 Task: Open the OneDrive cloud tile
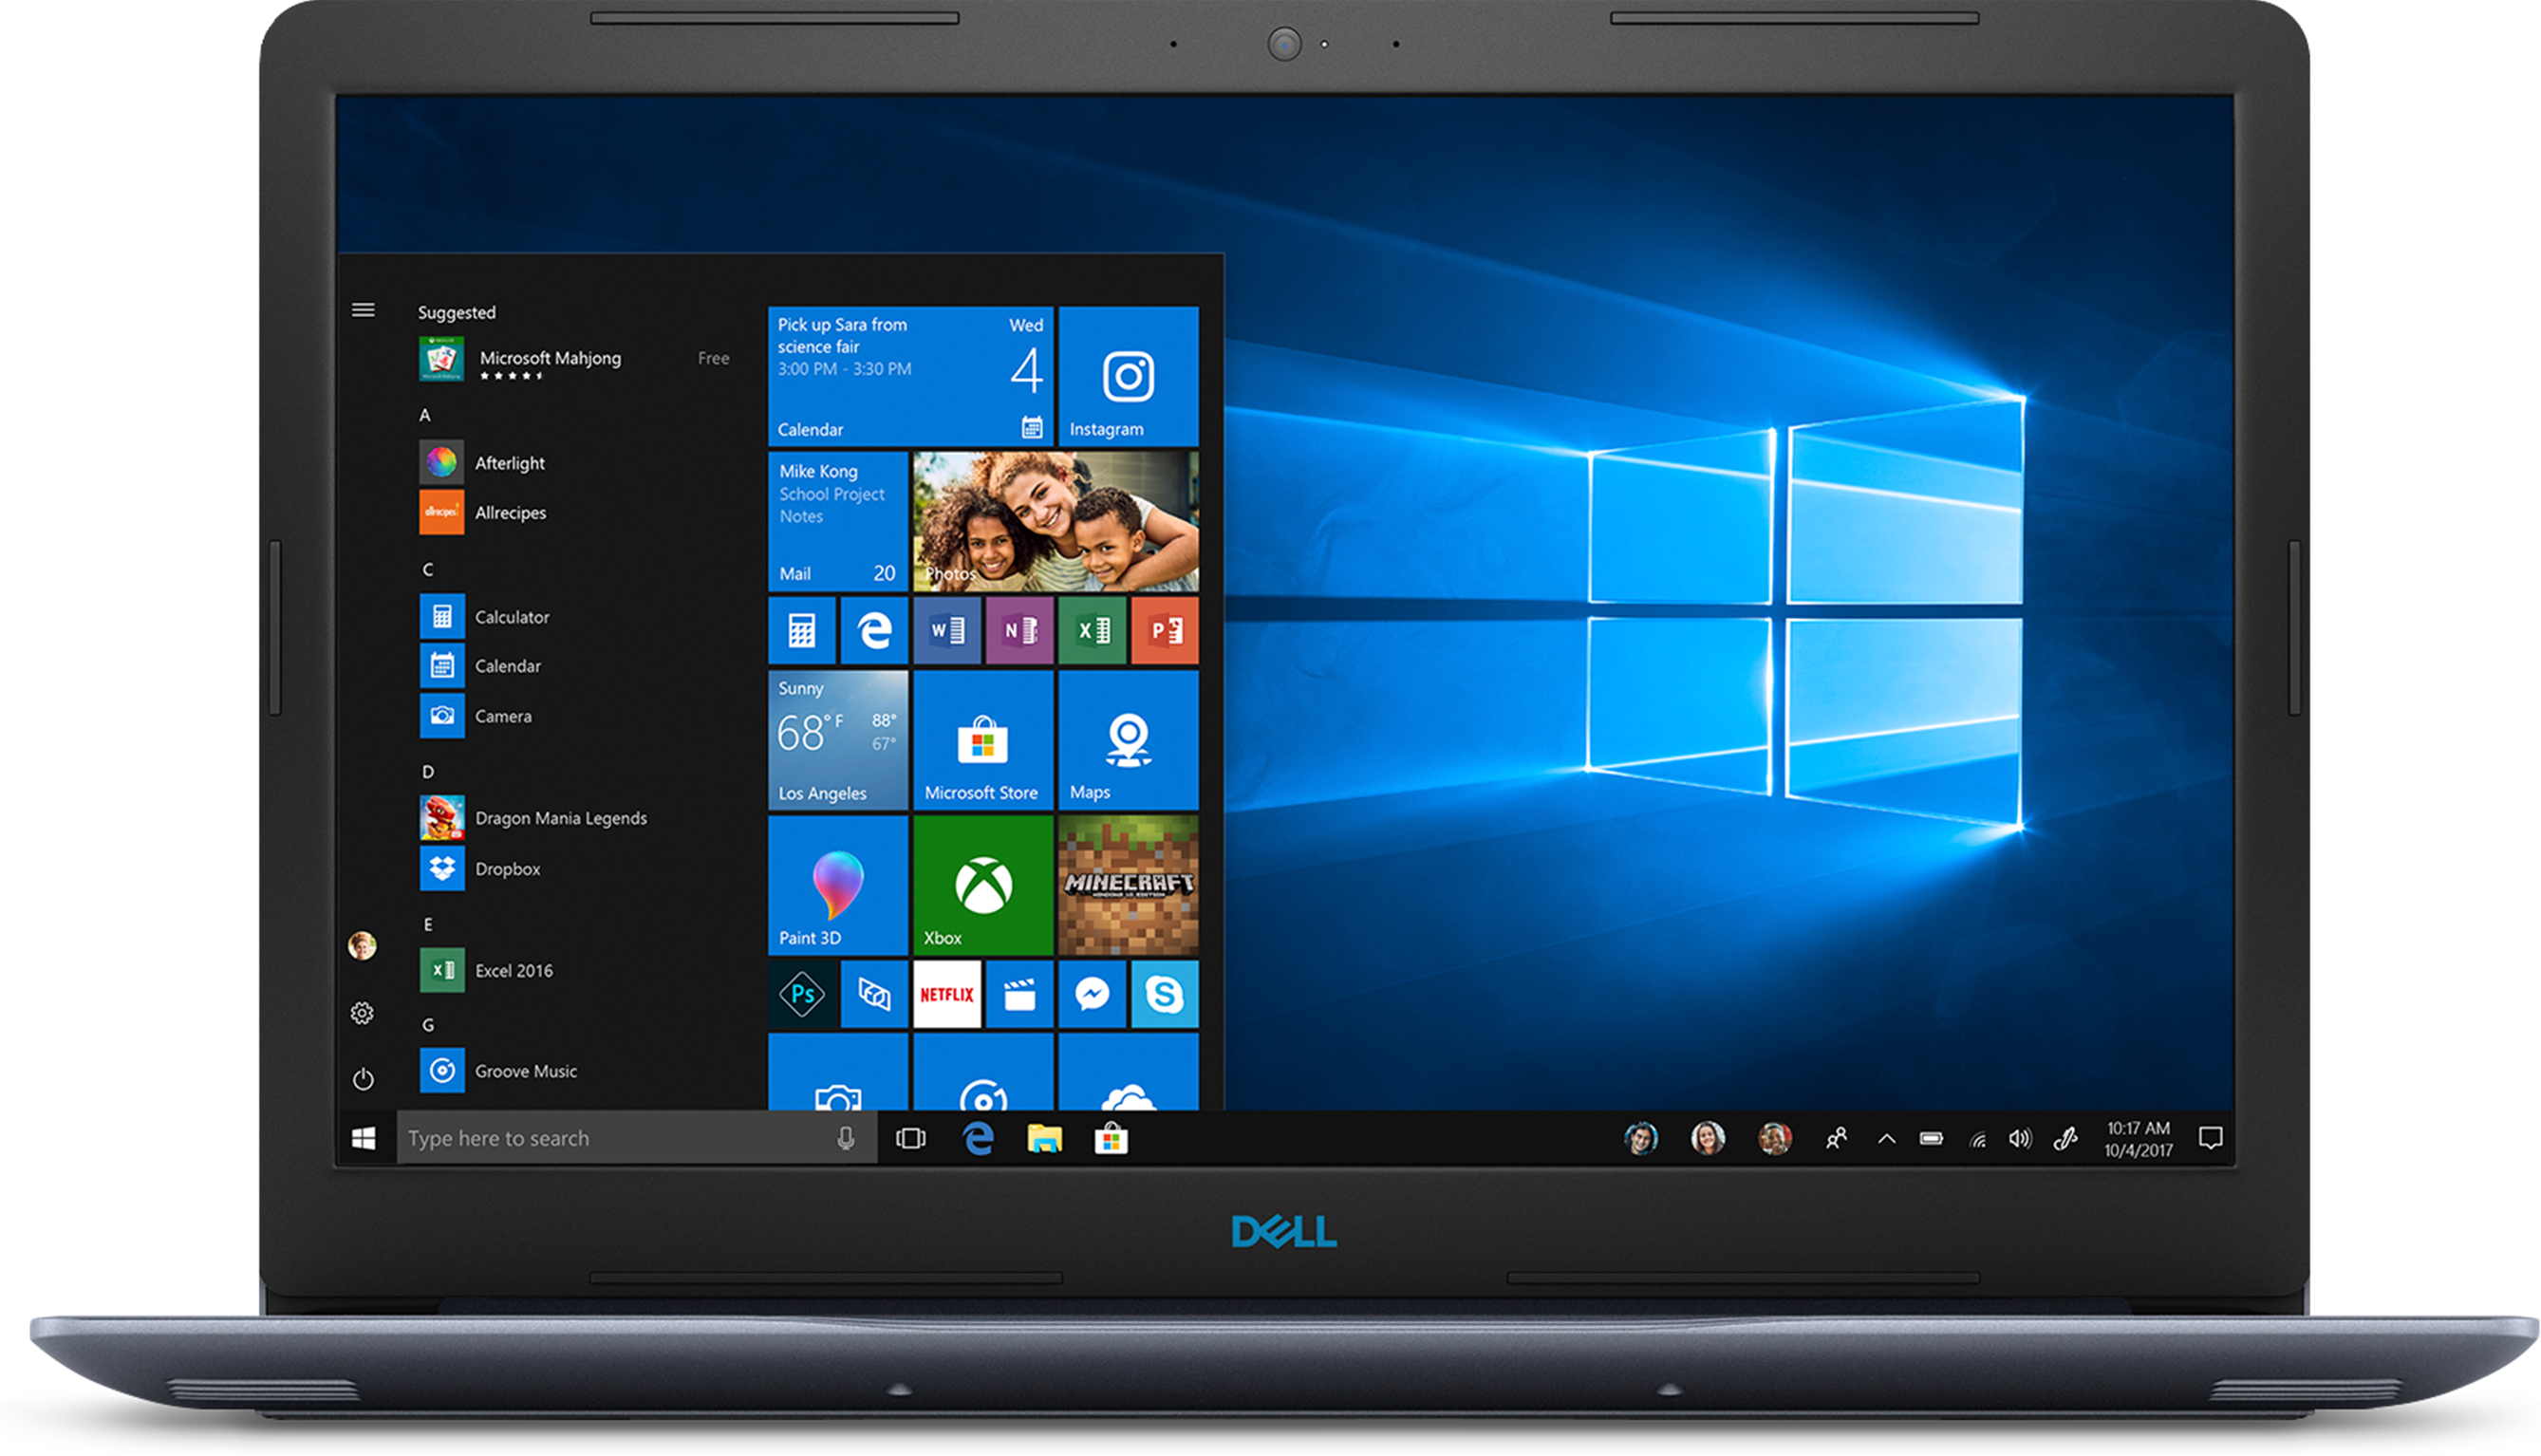[1128, 1072]
